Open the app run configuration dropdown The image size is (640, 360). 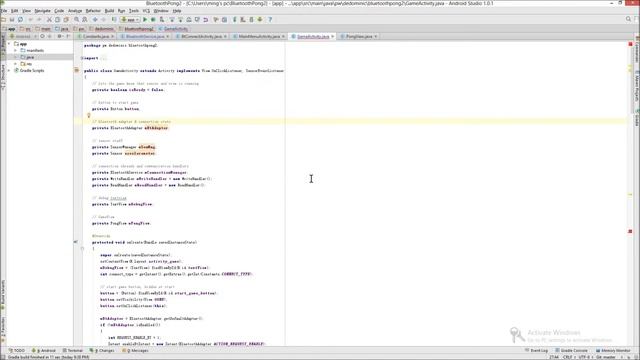pos(130,20)
